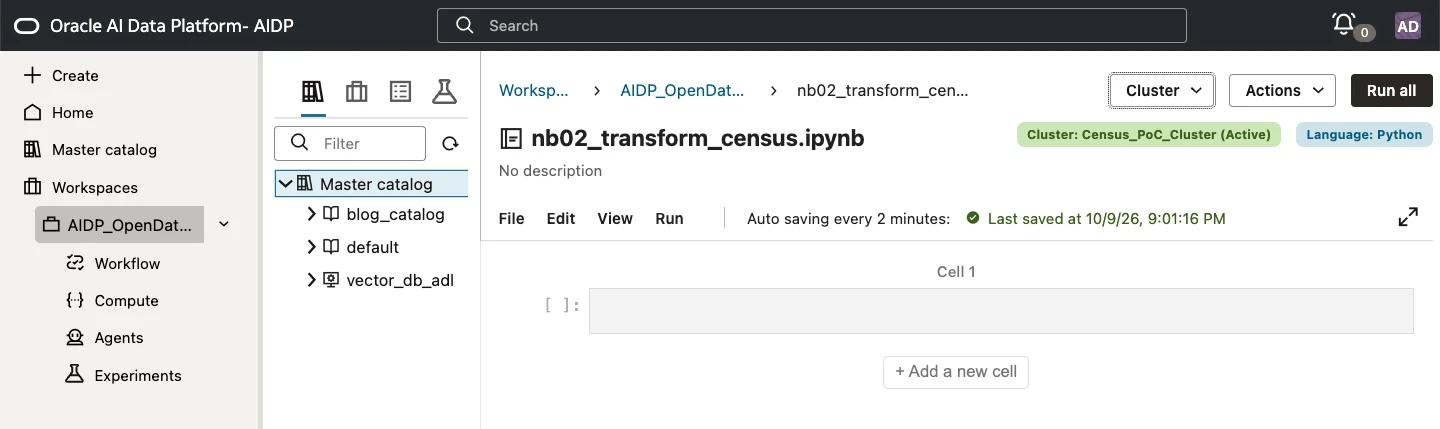
Task: Refresh the catalog tree
Action: [x=450, y=144]
